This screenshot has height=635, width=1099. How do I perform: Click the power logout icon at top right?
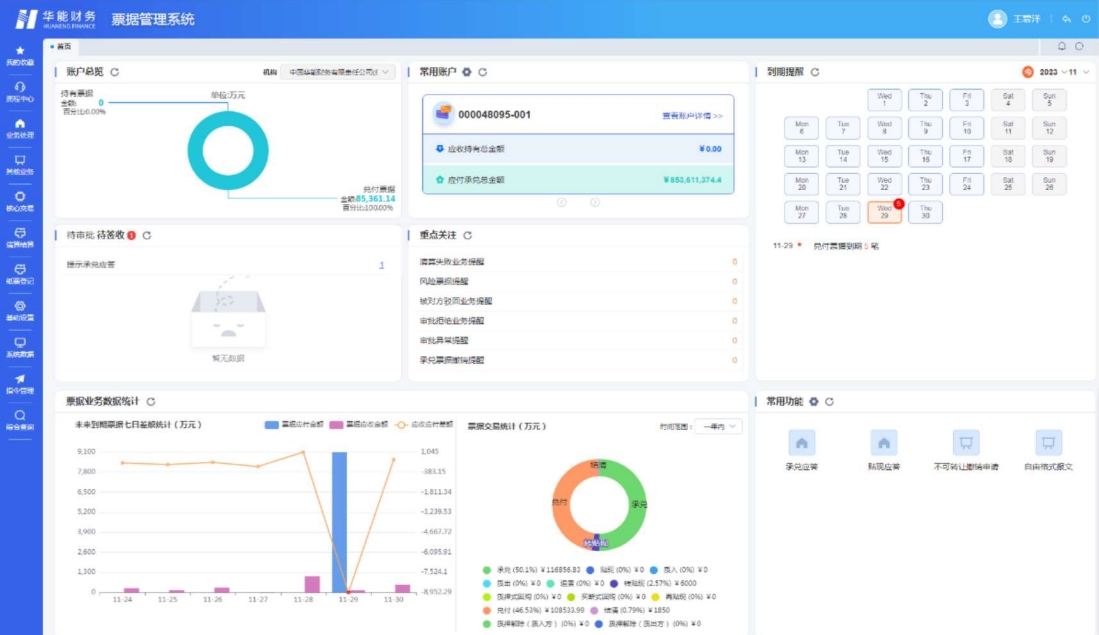click(x=1086, y=19)
